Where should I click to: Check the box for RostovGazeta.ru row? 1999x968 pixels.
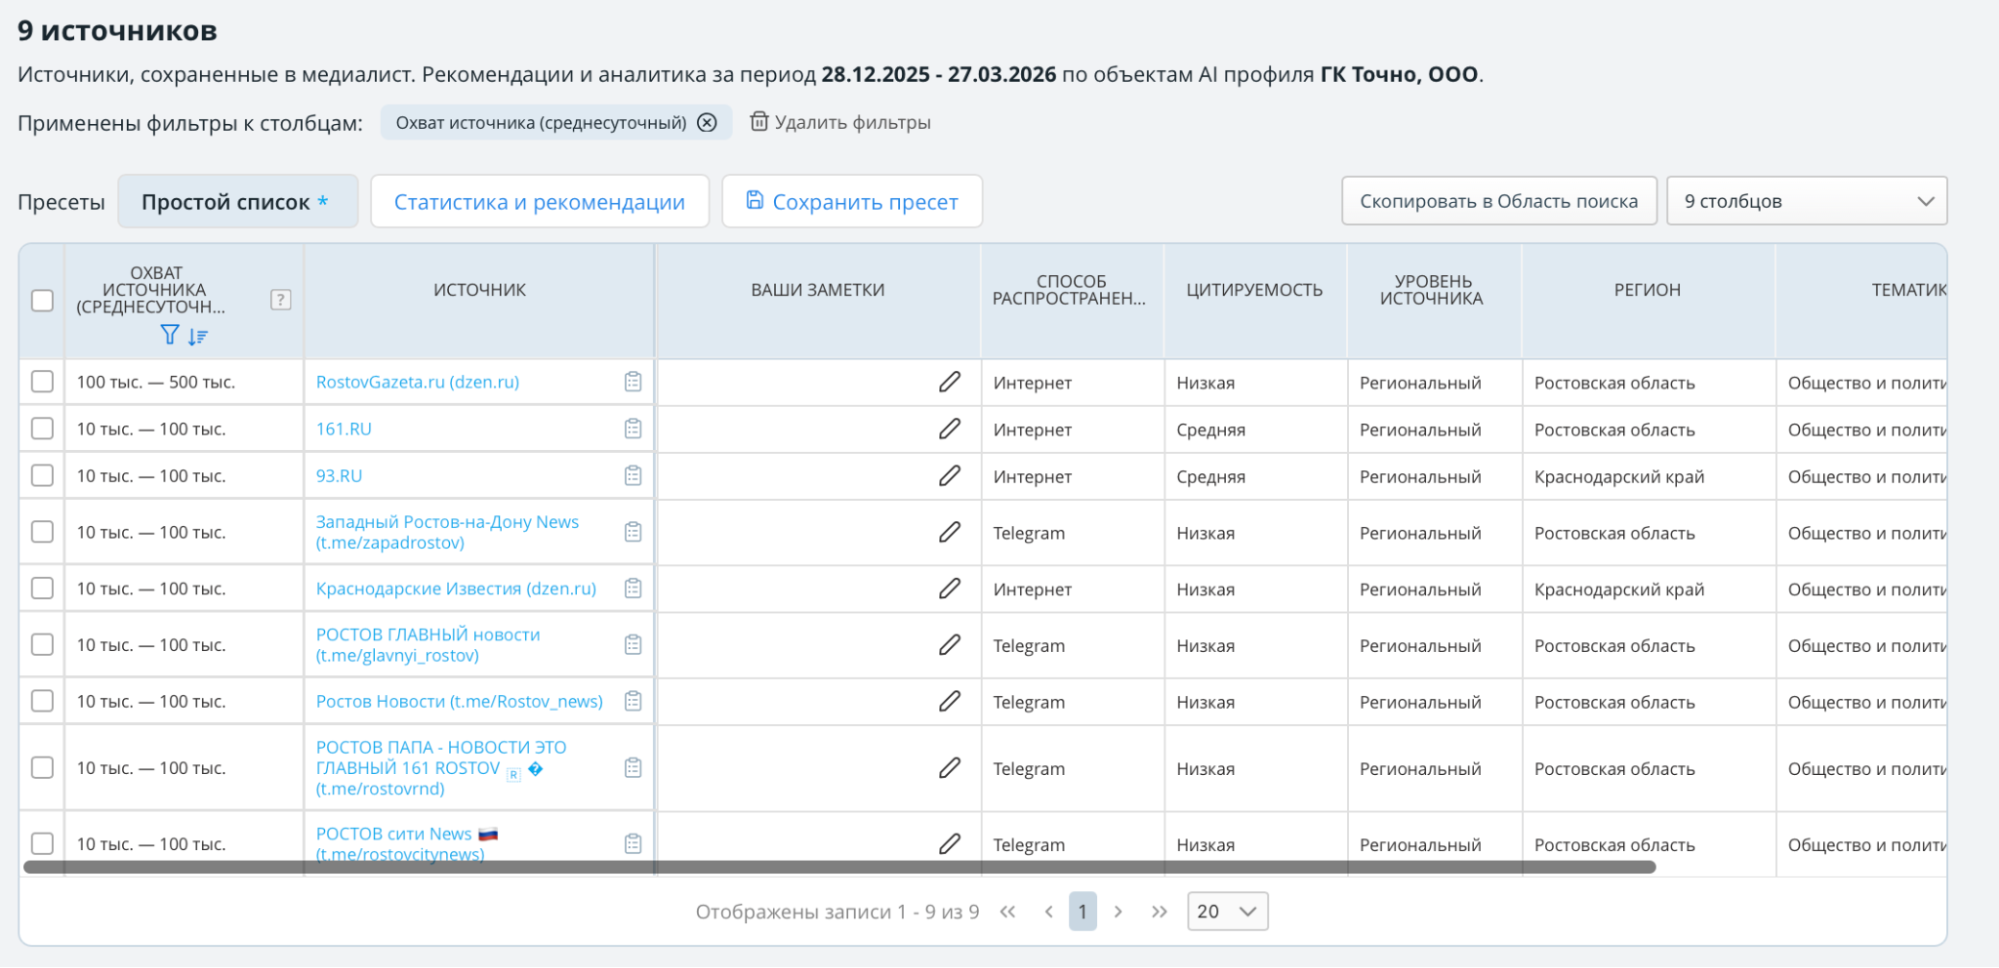point(42,382)
